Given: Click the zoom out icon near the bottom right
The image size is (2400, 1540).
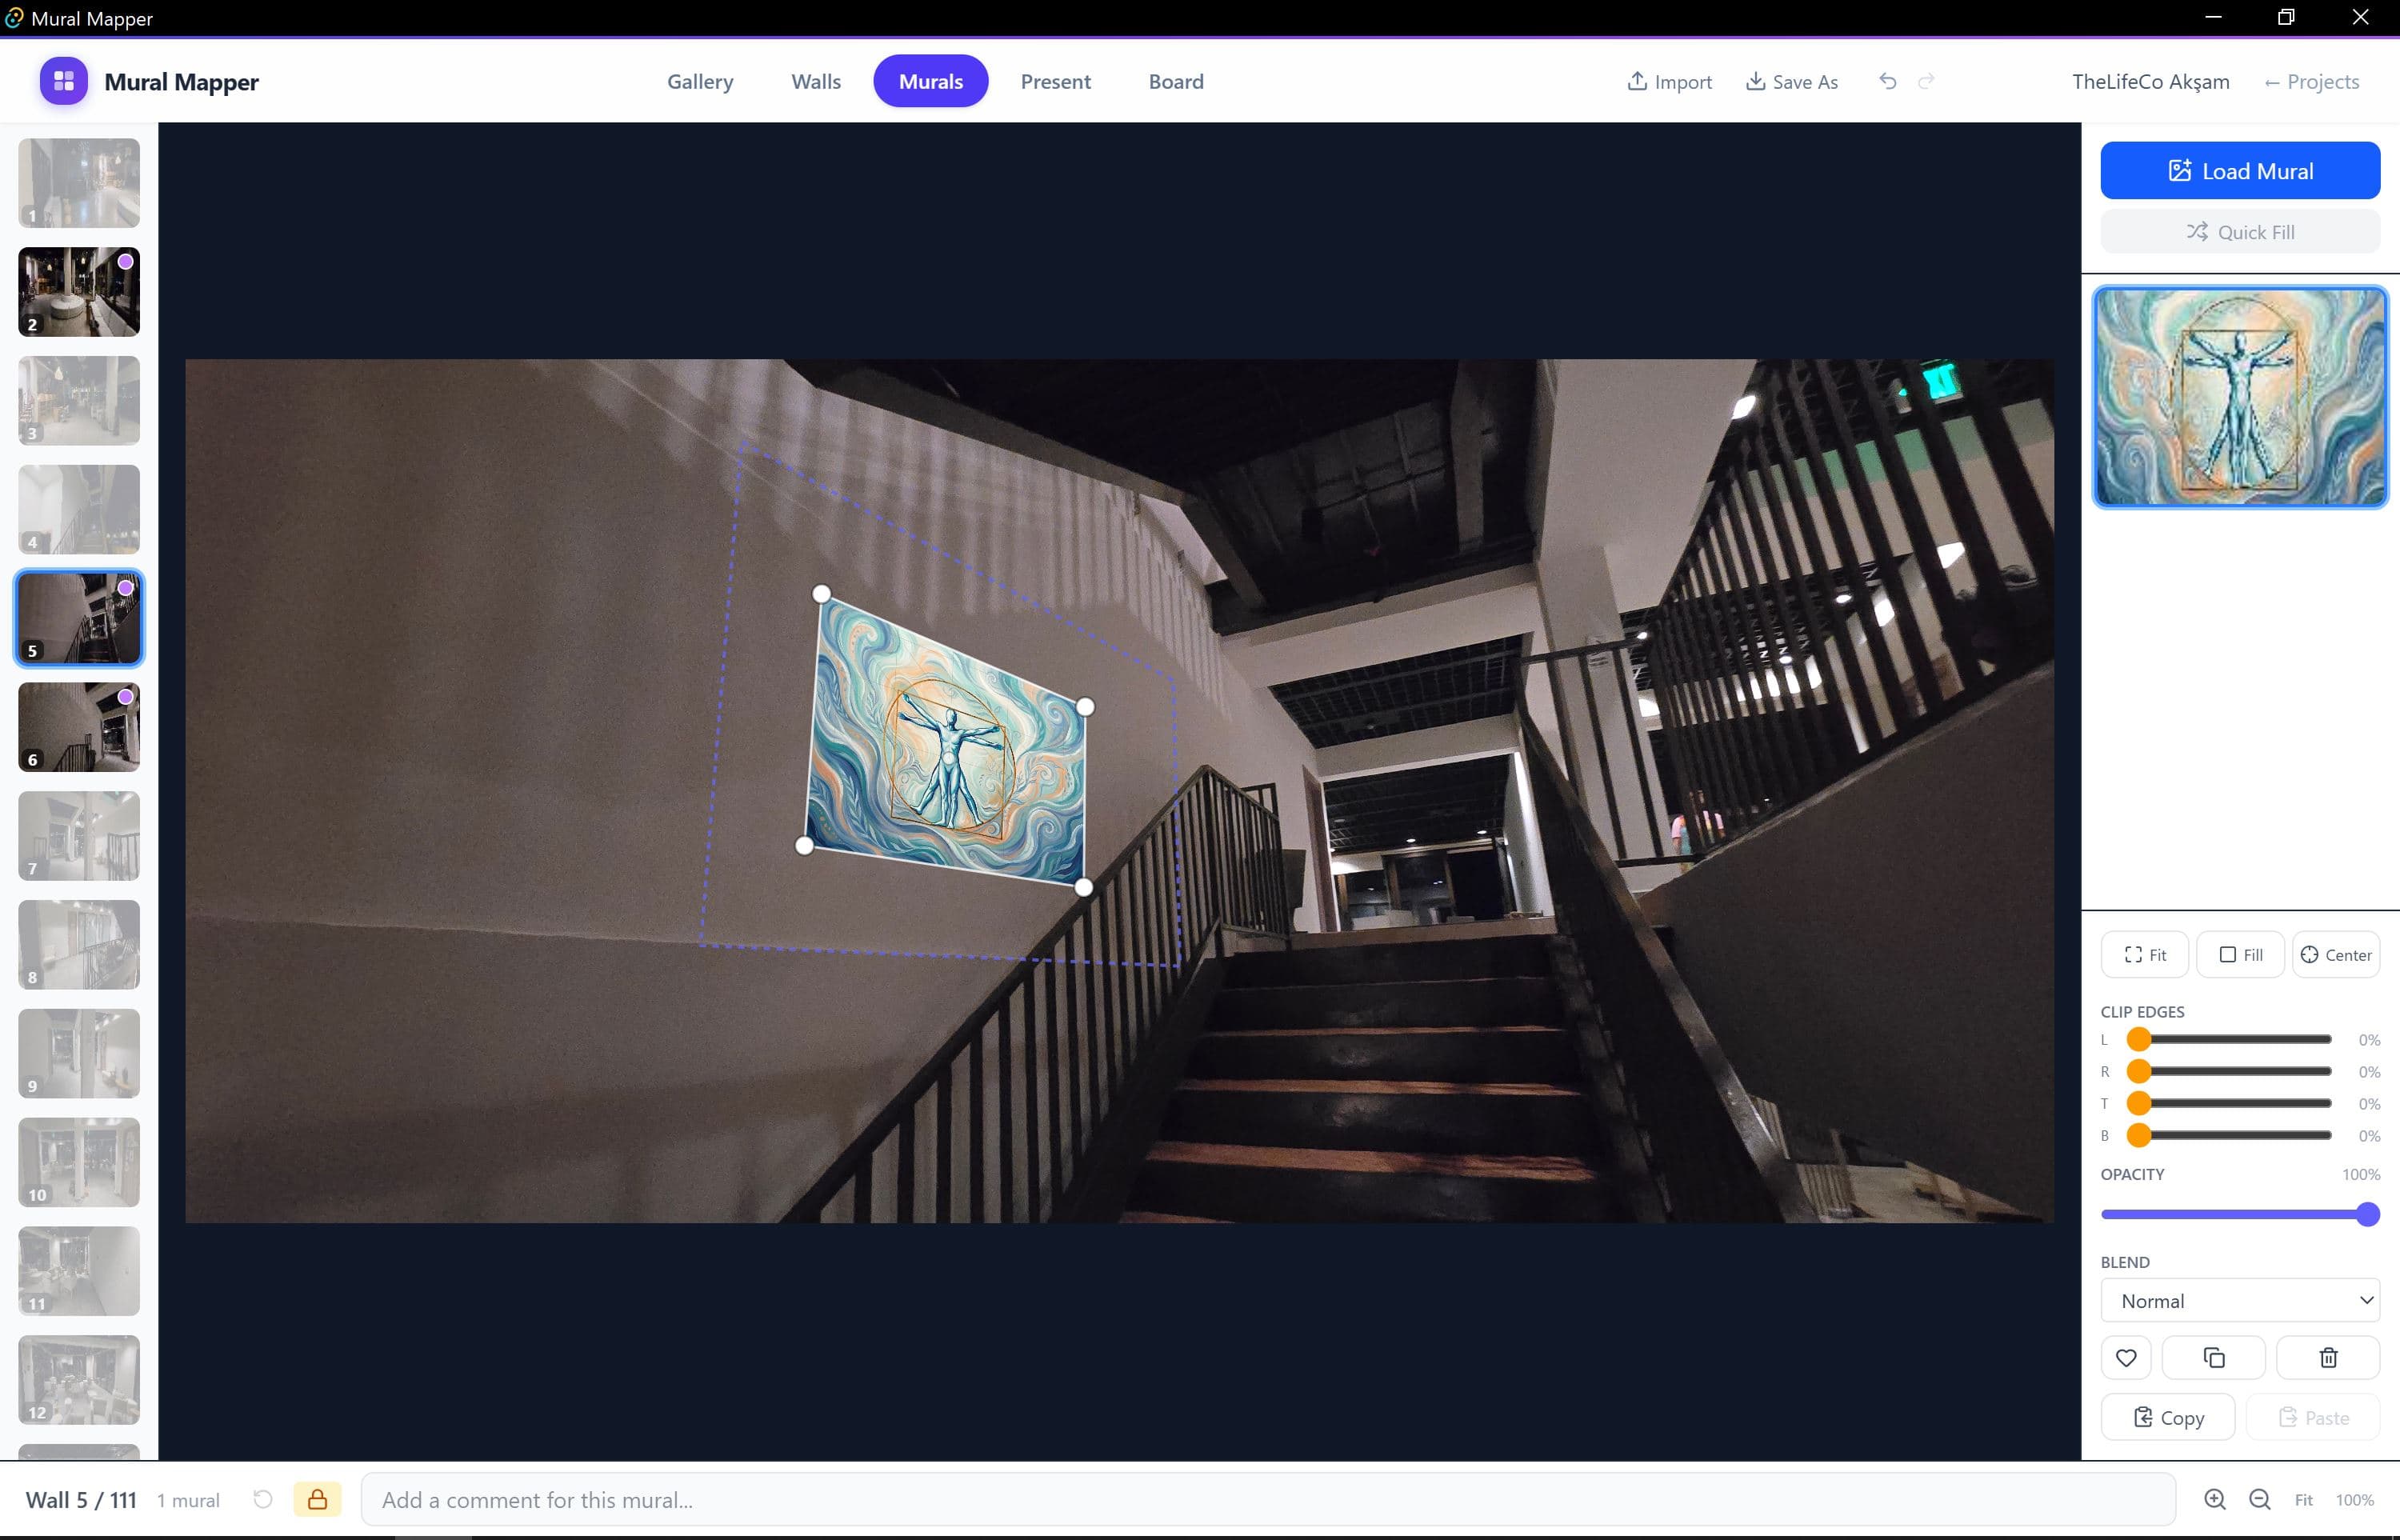Looking at the screenshot, I should coord(2258,1500).
